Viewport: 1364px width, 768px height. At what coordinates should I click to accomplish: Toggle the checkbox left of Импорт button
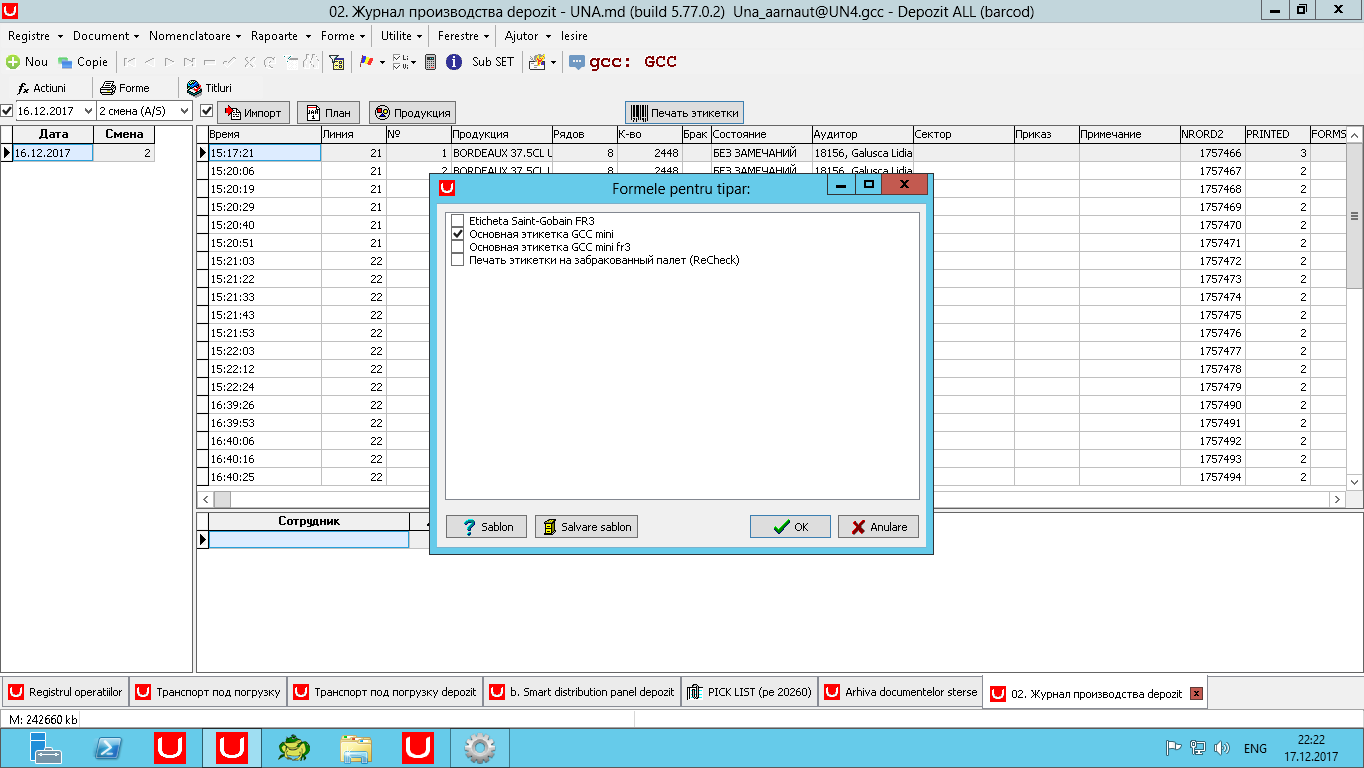coord(207,111)
